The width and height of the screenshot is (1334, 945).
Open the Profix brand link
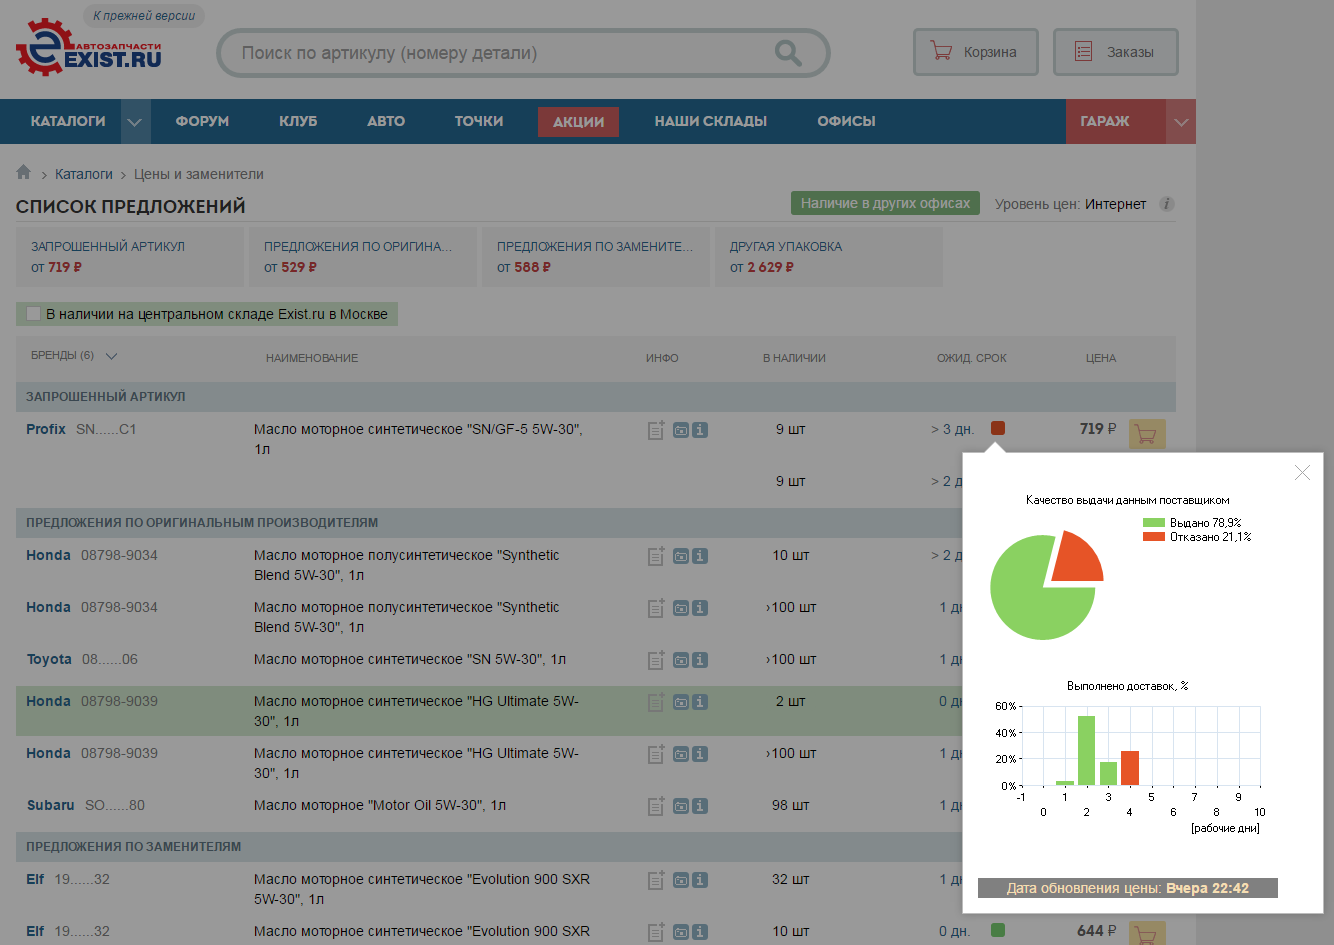pyautogui.click(x=46, y=429)
